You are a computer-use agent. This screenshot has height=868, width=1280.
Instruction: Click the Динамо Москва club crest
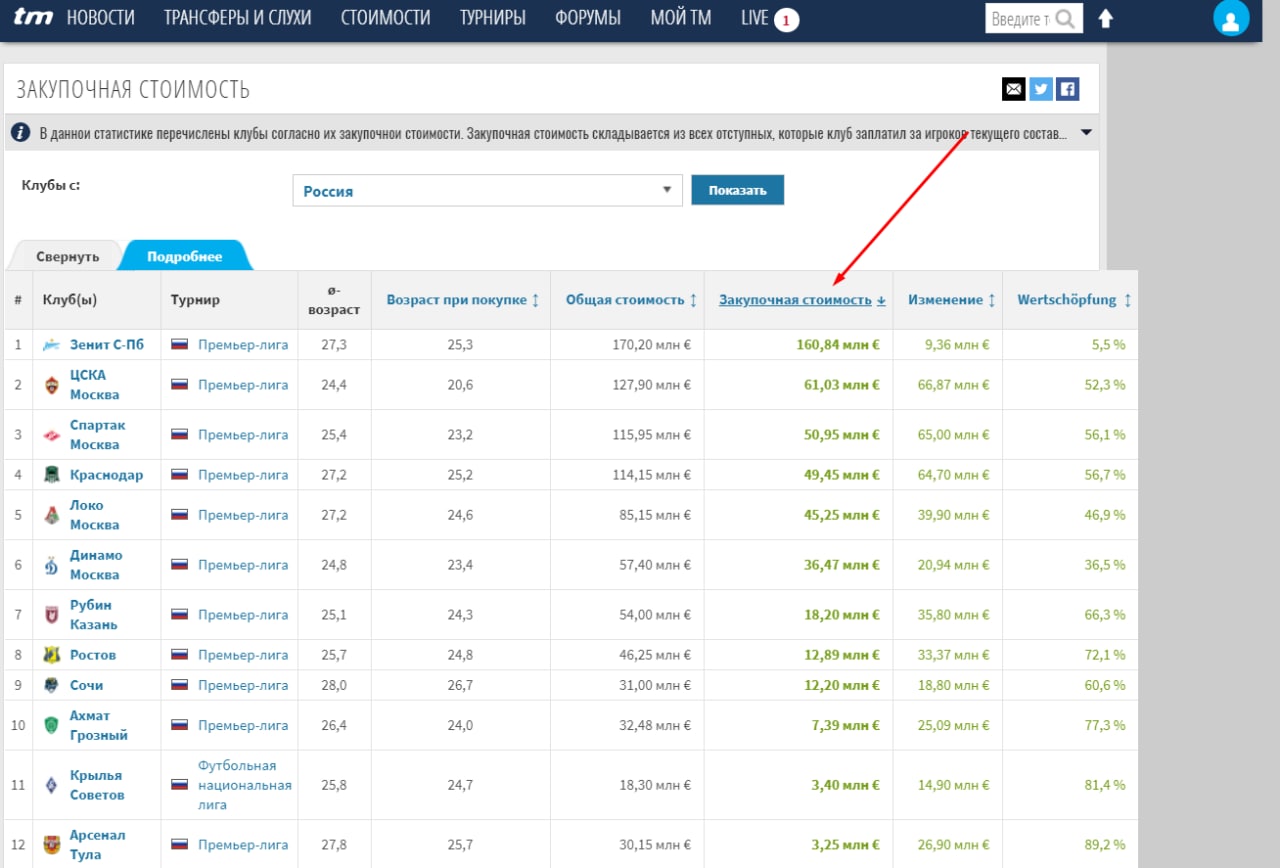pyautogui.click(x=52, y=565)
